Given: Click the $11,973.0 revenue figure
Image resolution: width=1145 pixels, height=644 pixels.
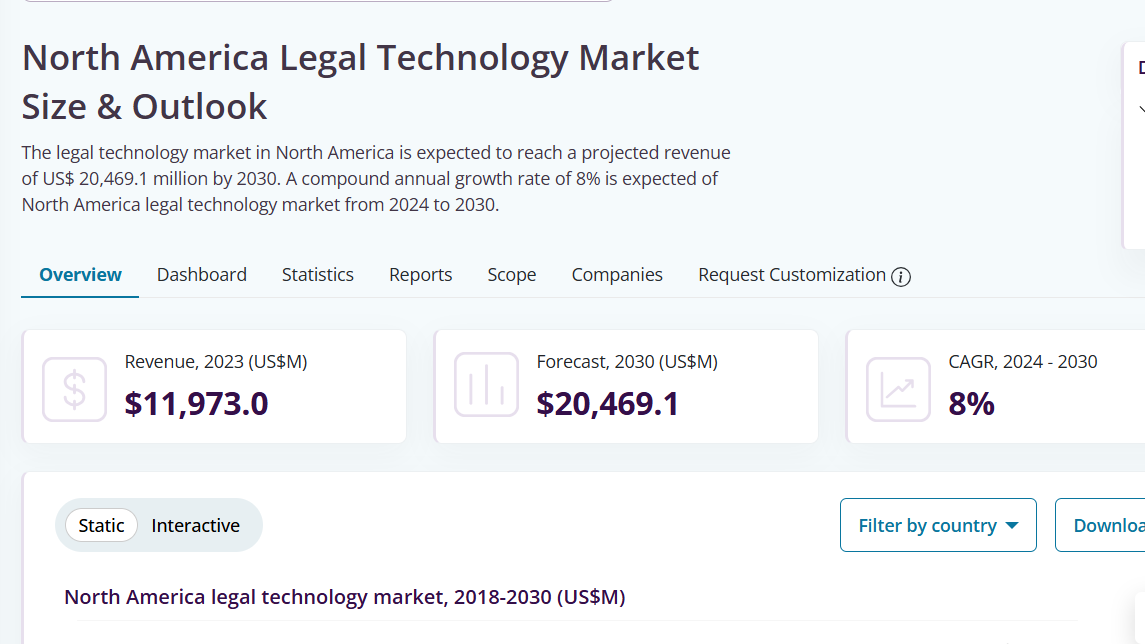Looking at the screenshot, I should (x=196, y=404).
